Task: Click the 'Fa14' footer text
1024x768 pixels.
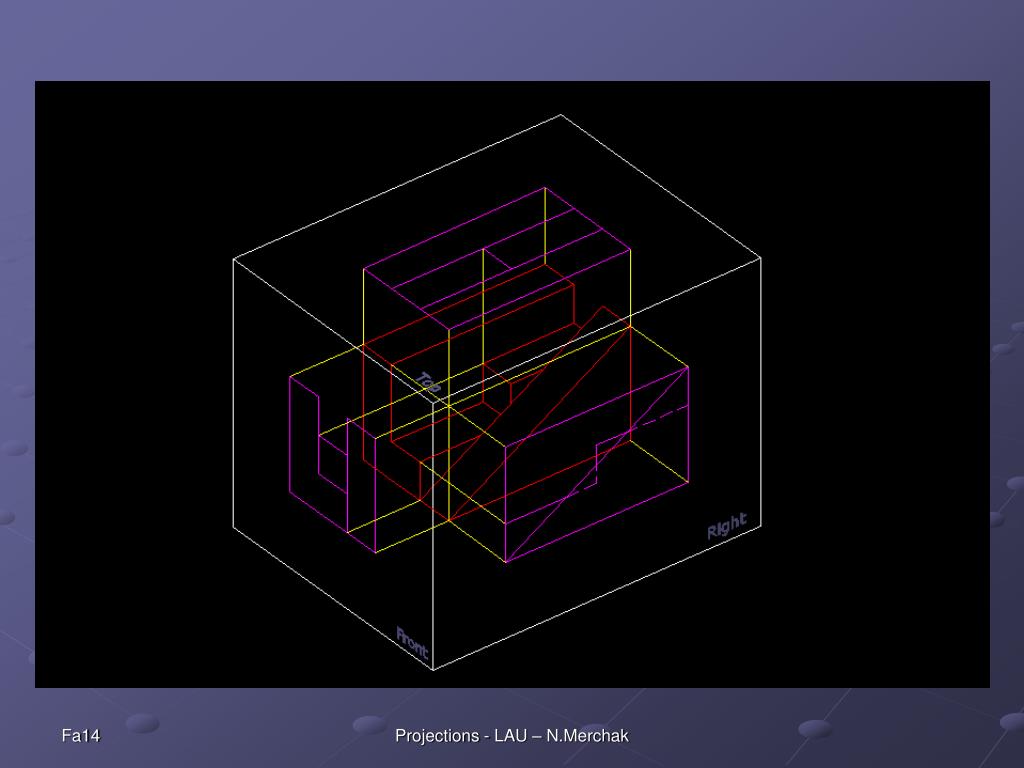Action: (81, 736)
